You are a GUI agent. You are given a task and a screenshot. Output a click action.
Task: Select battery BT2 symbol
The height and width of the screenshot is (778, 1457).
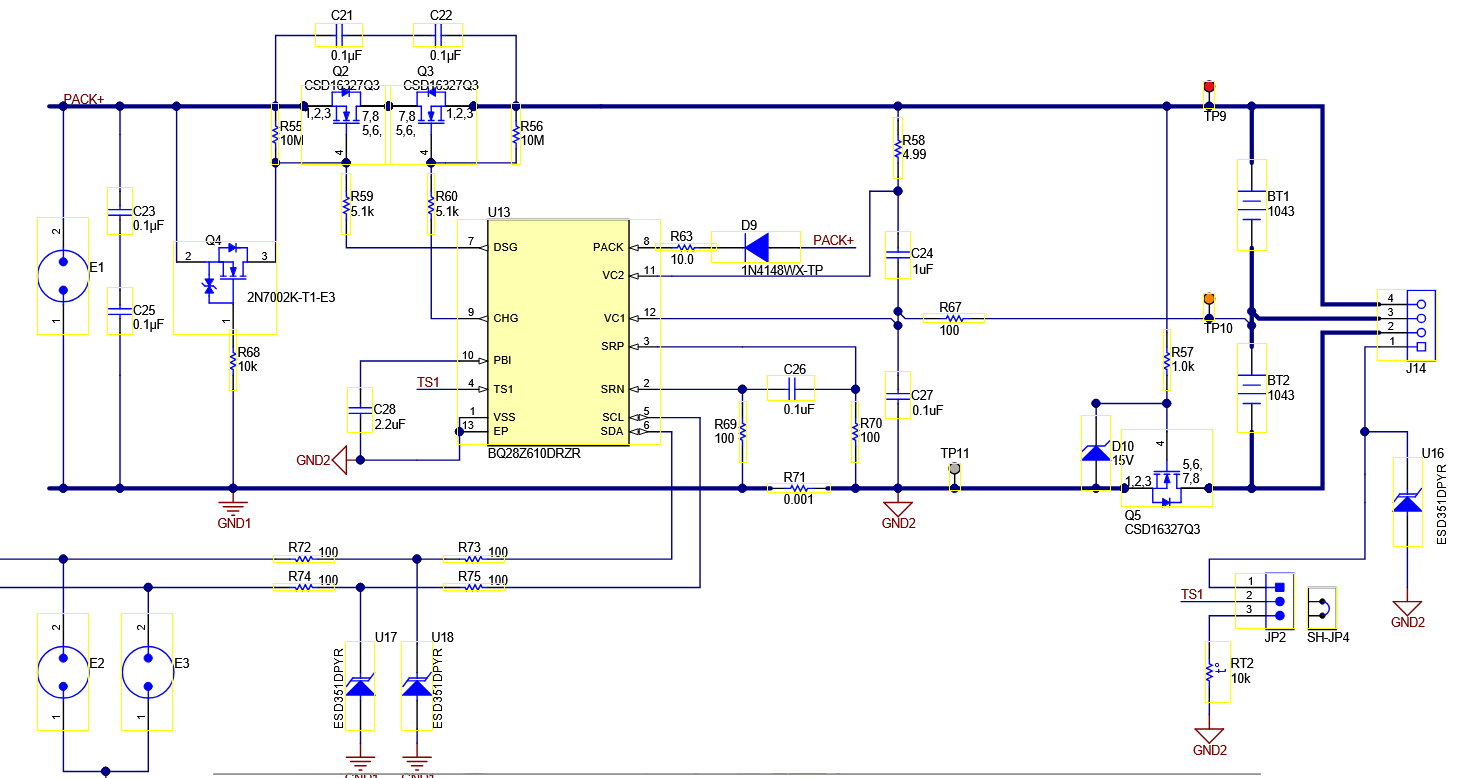(x=1251, y=388)
